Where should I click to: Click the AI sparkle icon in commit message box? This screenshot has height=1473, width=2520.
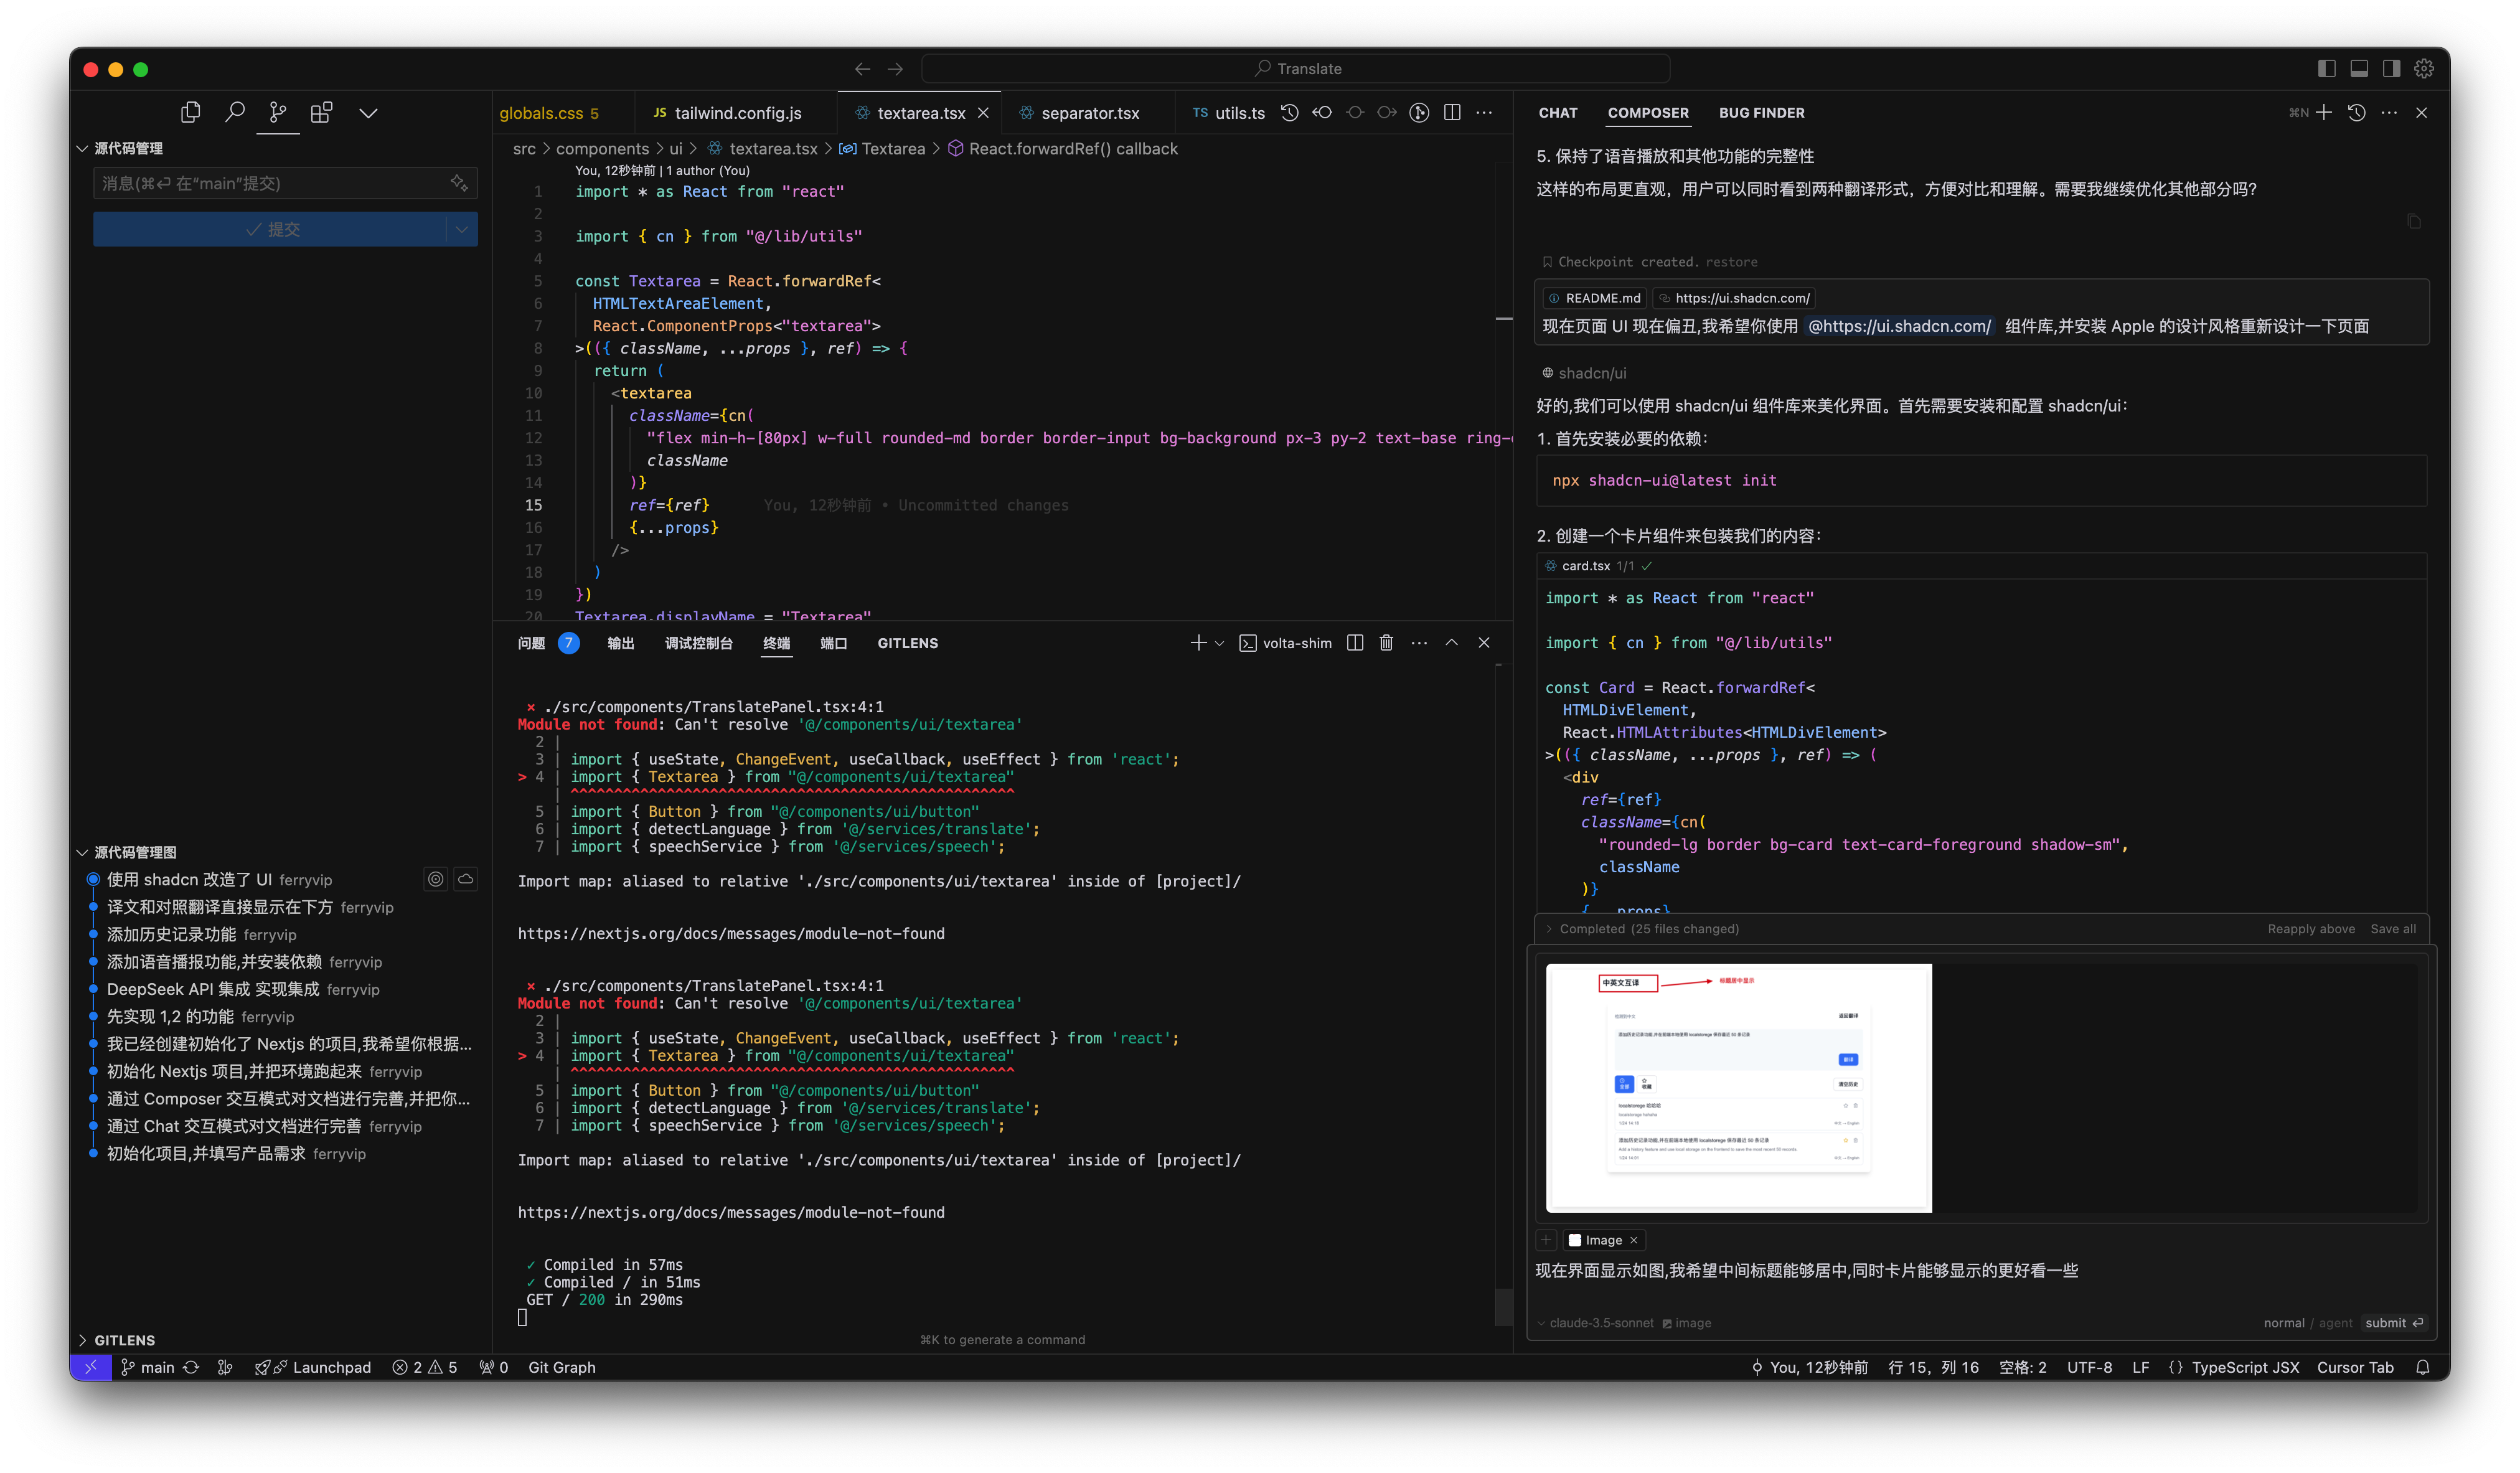(x=459, y=183)
